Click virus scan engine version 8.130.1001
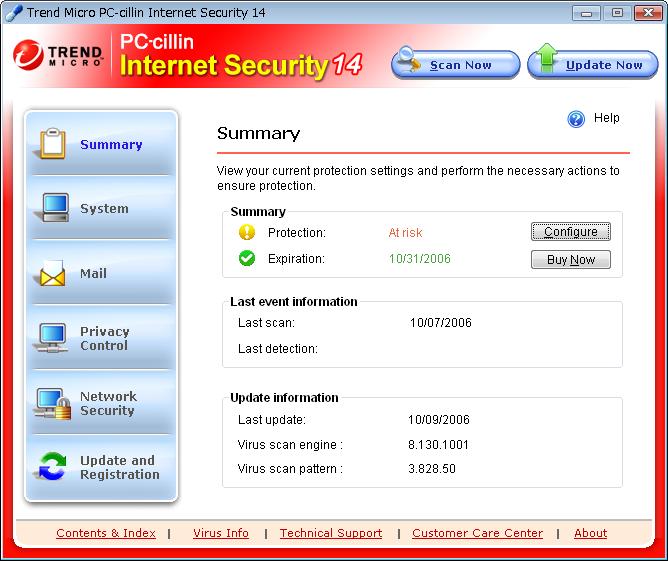This screenshot has width=668, height=561. tap(438, 445)
